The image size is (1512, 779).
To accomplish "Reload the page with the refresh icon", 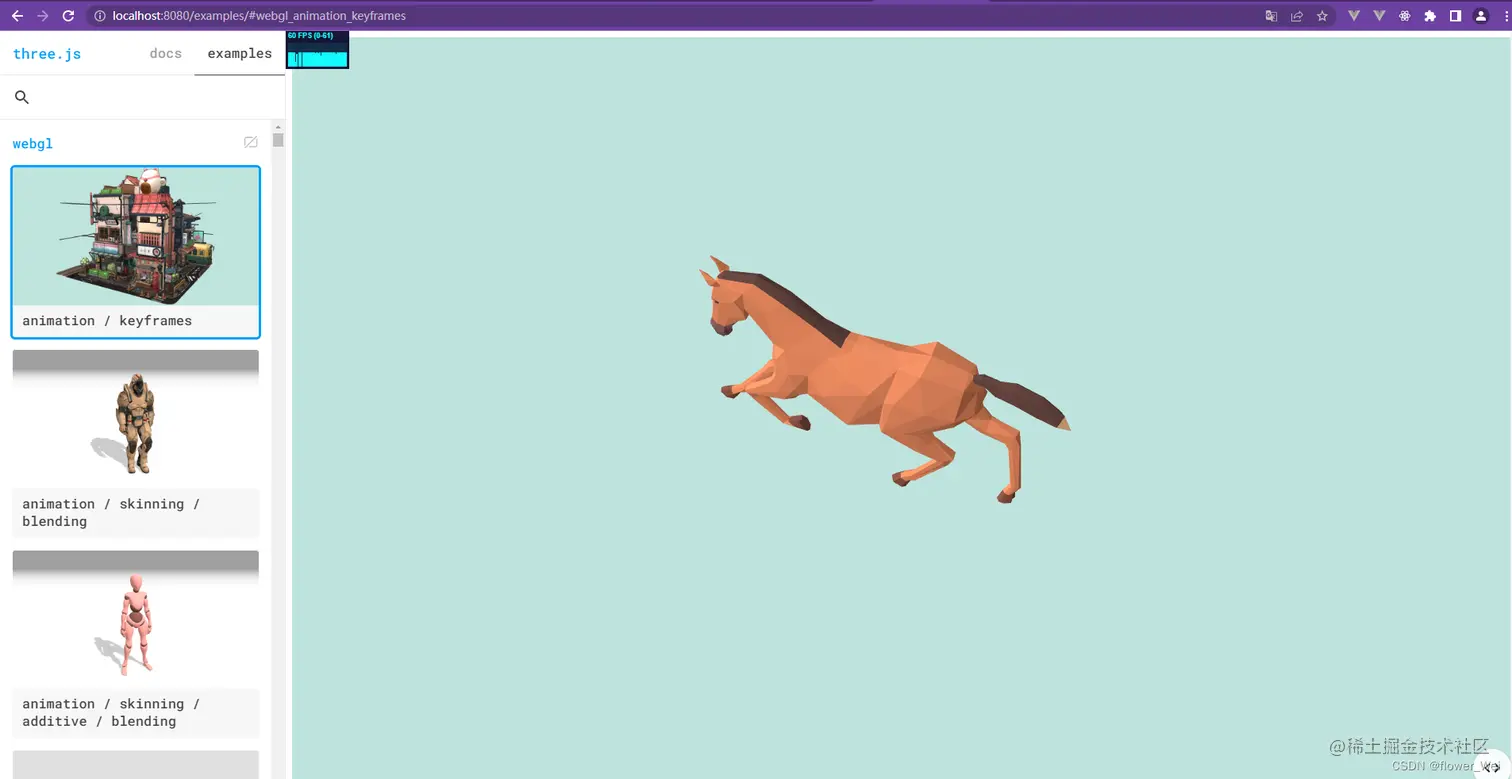I will coord(68,16).
